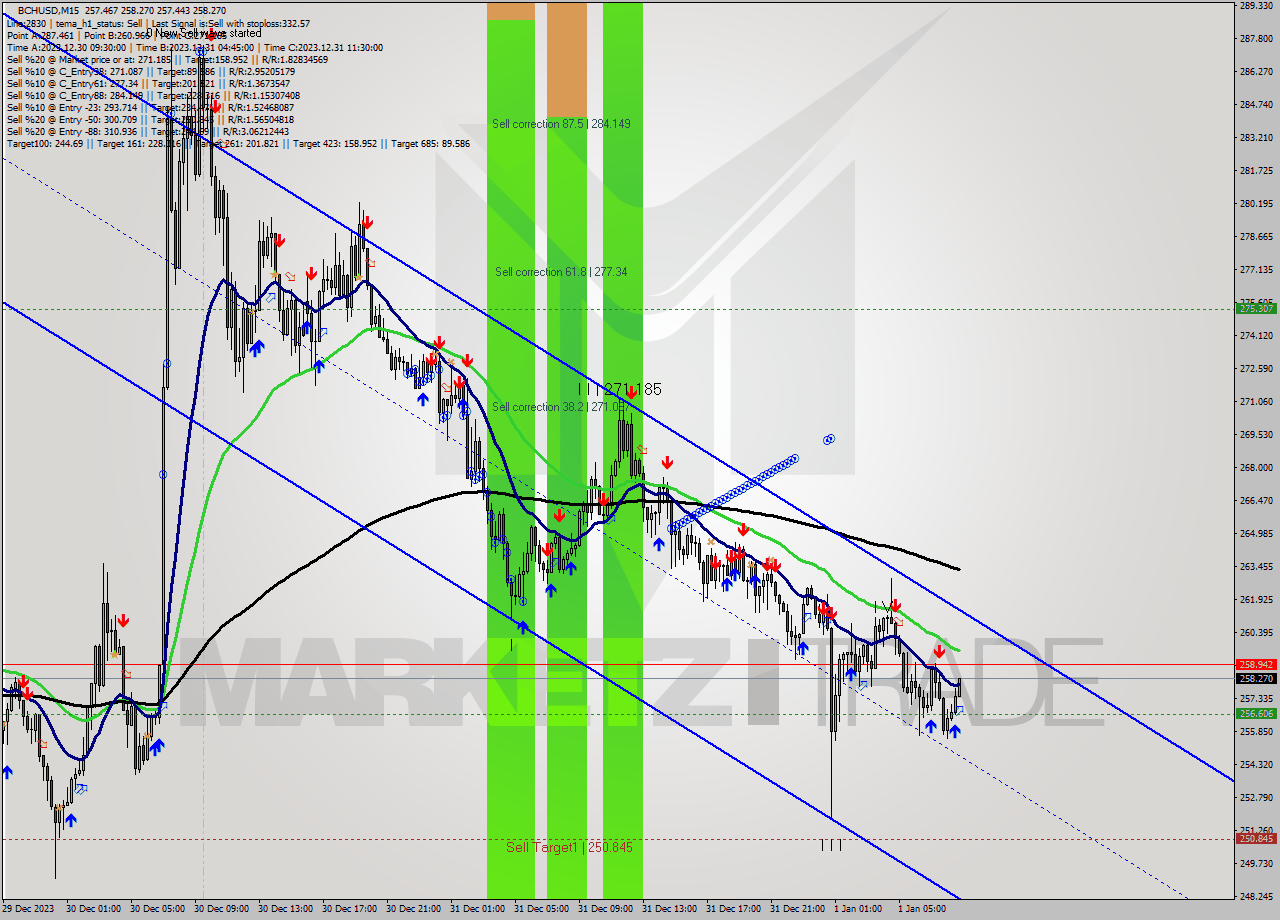This screenshot has width=1280, height=920.
Task: Click '1 Jan 01:00' on the time axis
Action: tap(858, 909)
